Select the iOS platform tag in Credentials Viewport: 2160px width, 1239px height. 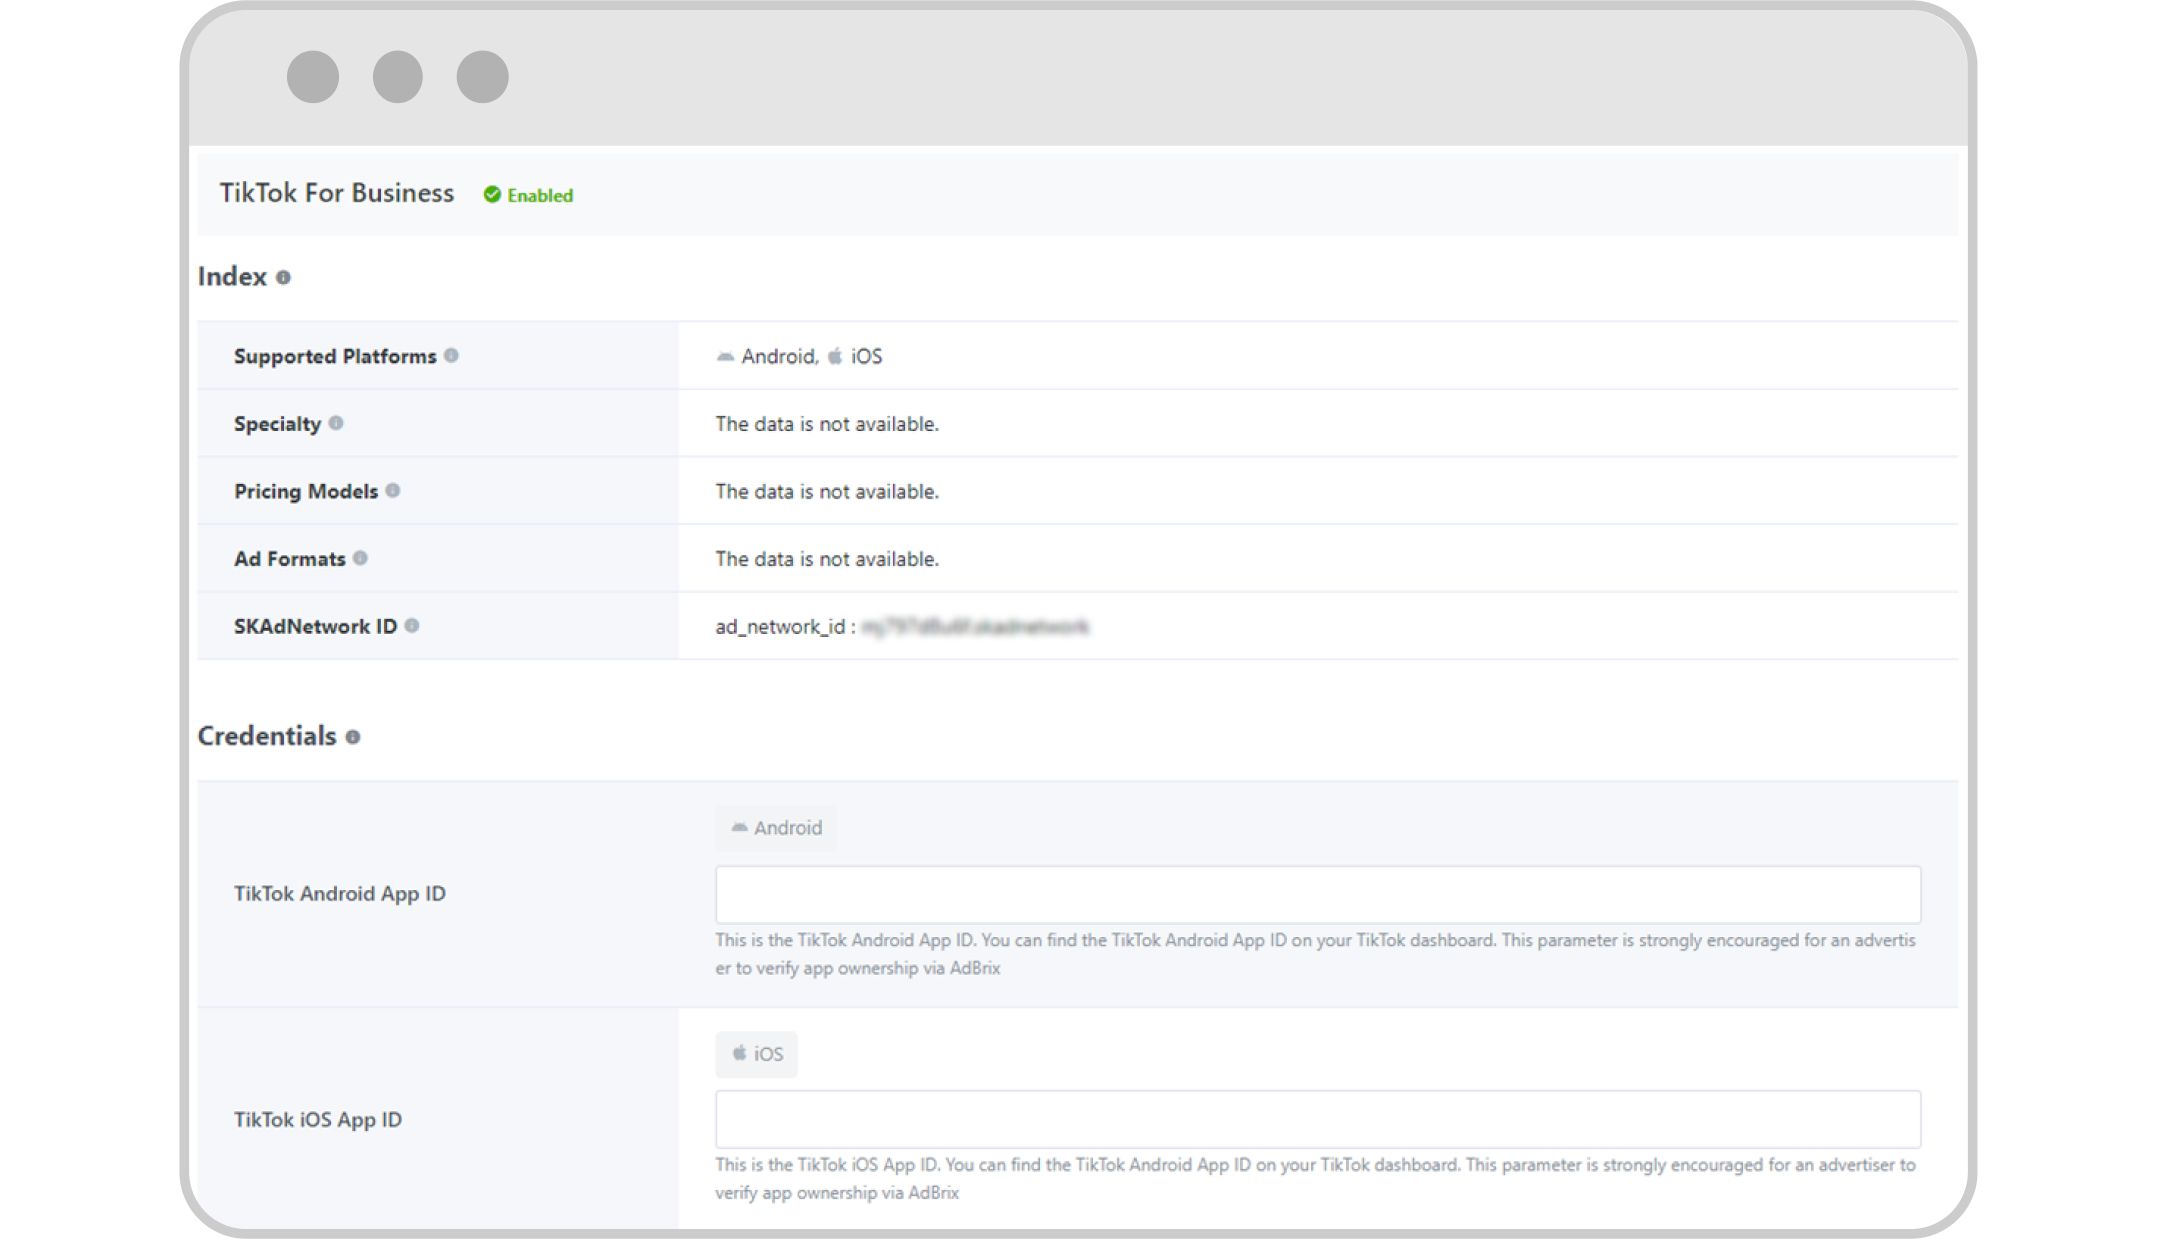(756, 1054)
